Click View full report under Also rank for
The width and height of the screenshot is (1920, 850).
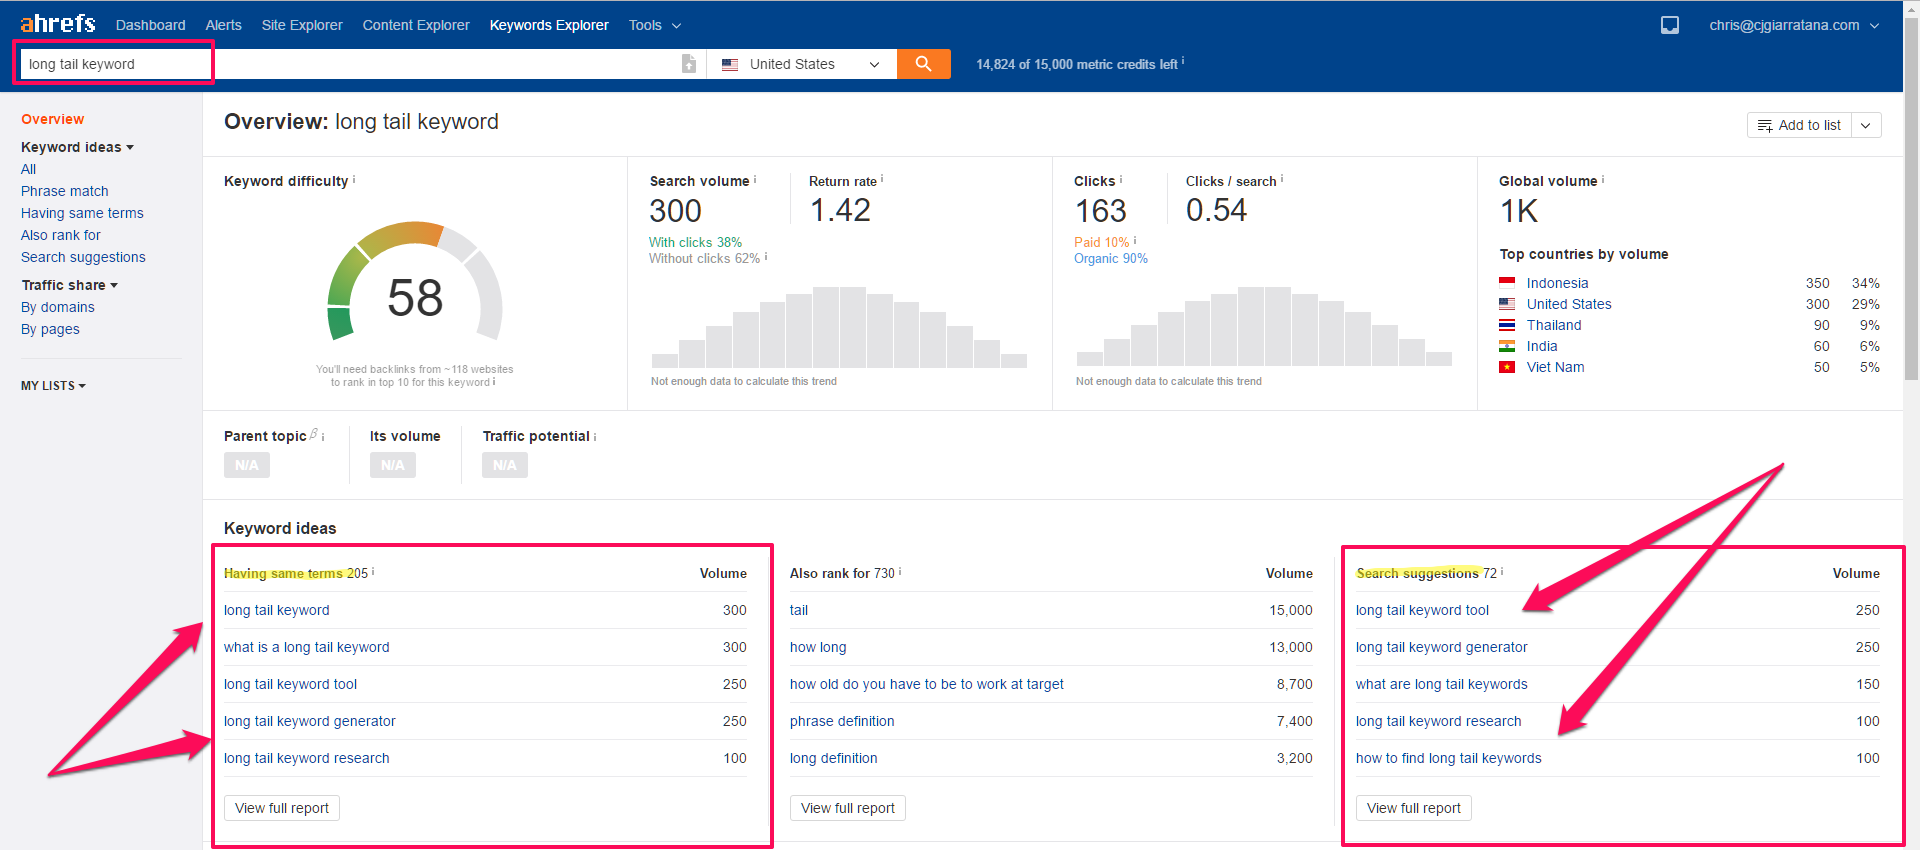[847, 808]
